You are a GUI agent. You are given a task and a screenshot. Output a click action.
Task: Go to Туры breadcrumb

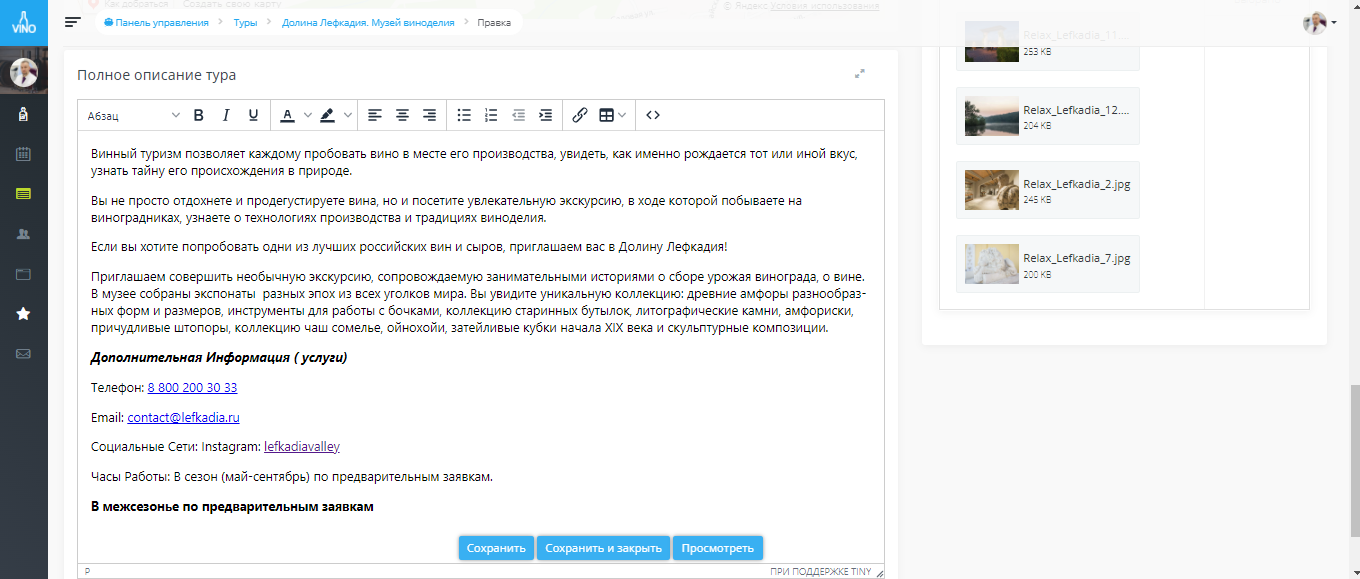click(x=245, y=22)
